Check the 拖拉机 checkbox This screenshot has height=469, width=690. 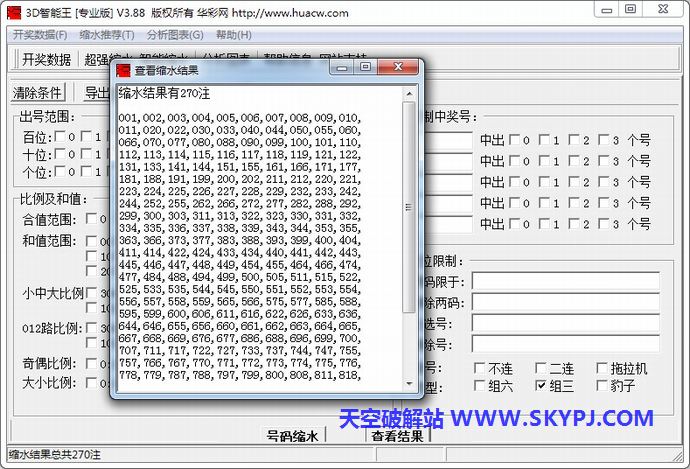click(x=601, y=368)
